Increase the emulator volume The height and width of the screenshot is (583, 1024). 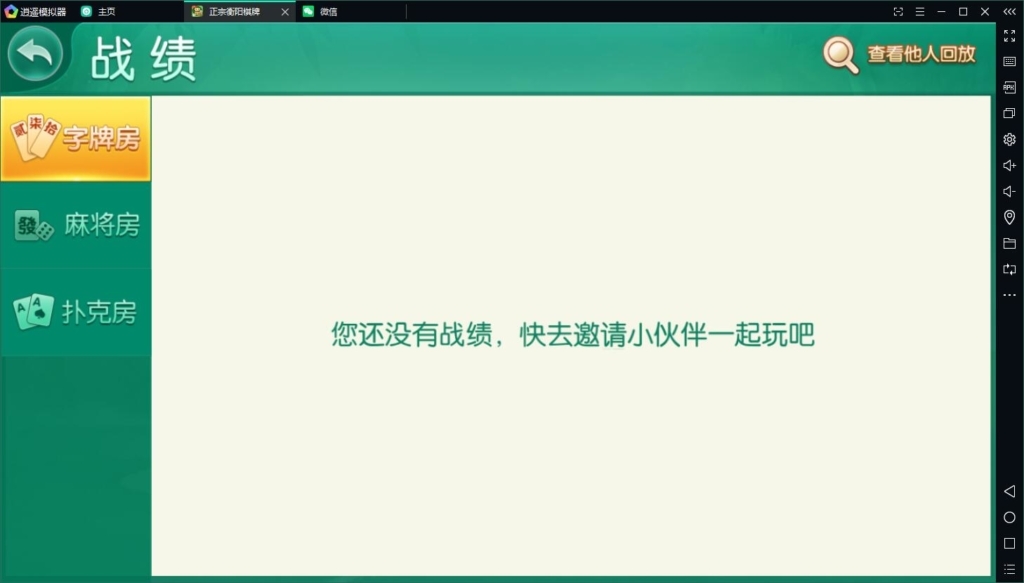tap(1009, 165)
